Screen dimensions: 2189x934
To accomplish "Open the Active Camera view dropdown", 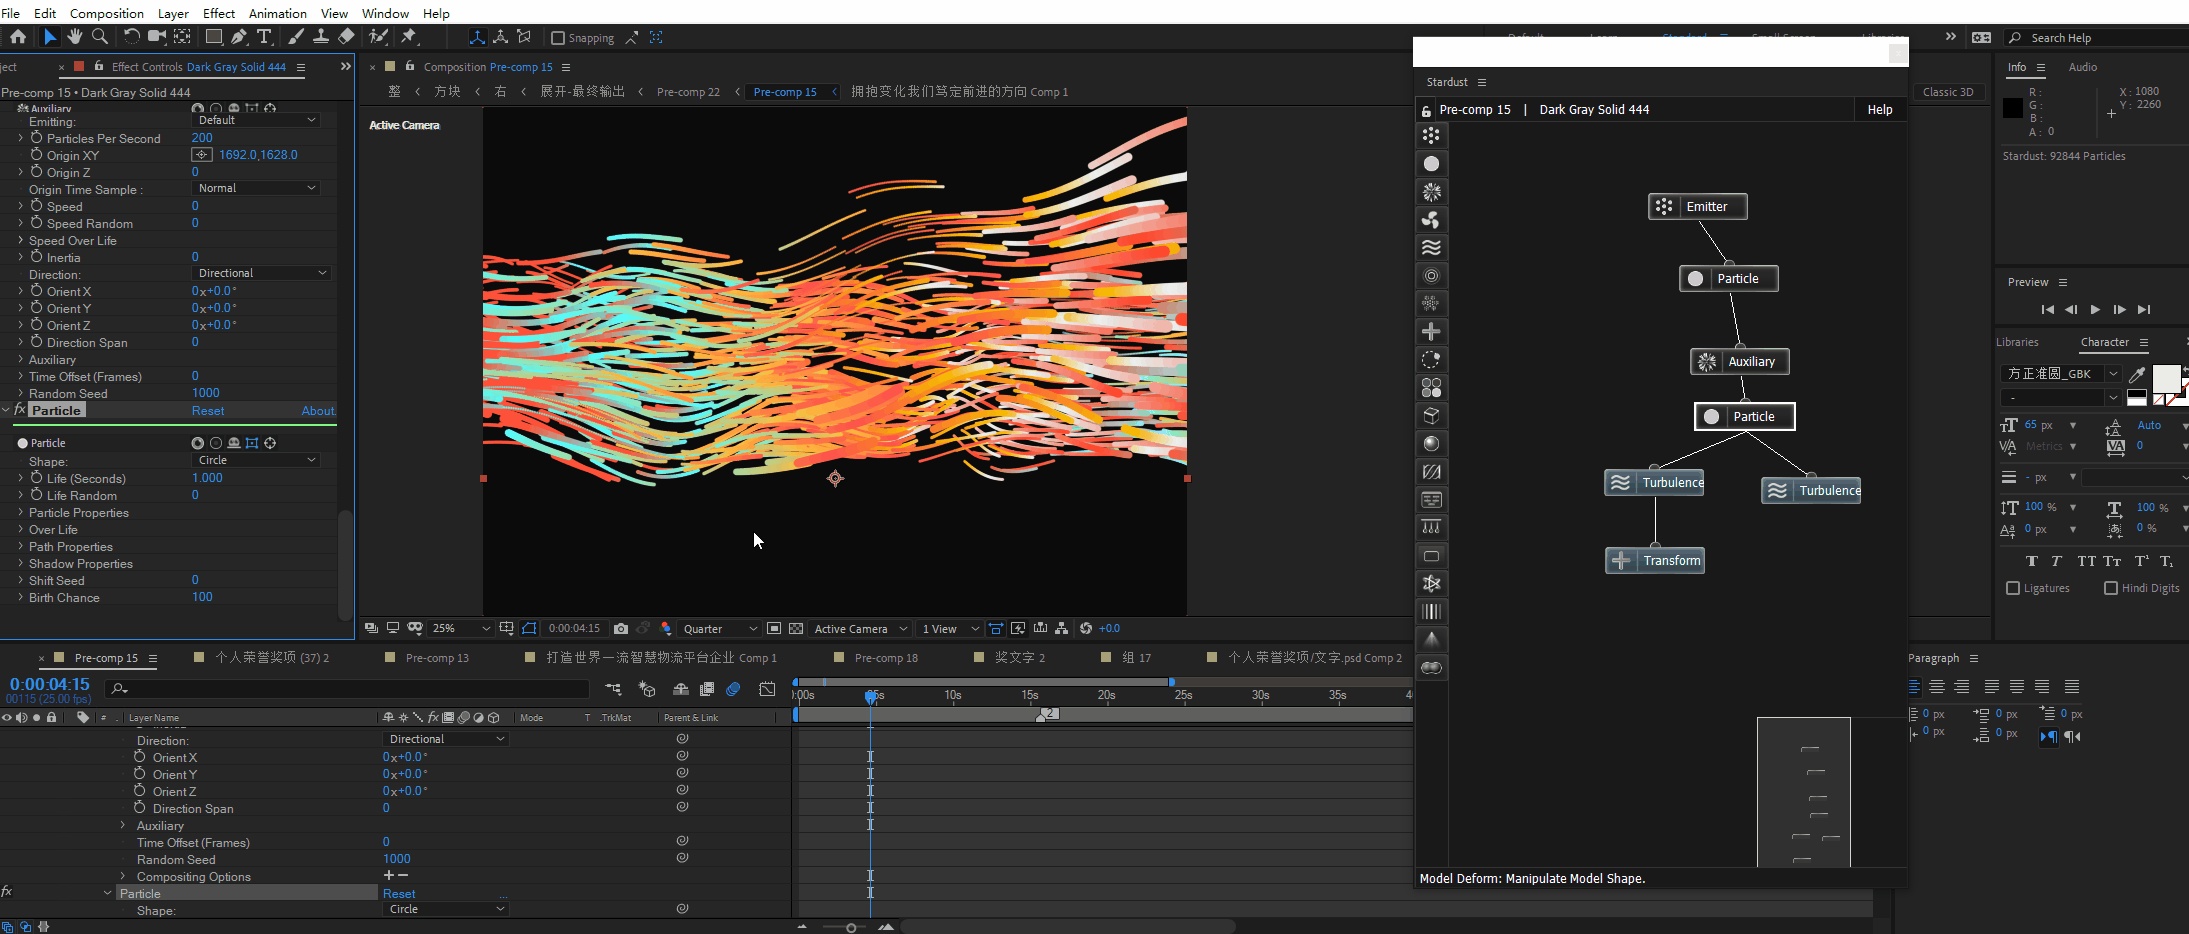I will (861, 628).
